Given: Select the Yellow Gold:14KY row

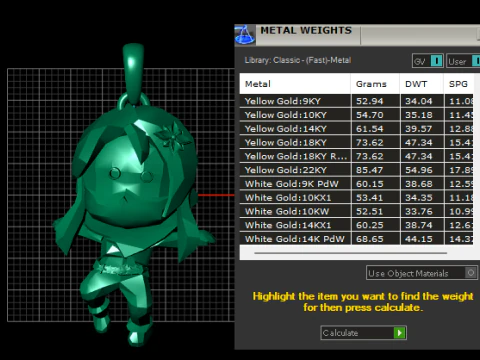Looking at the screenshot, I should (x=356, y=129).
